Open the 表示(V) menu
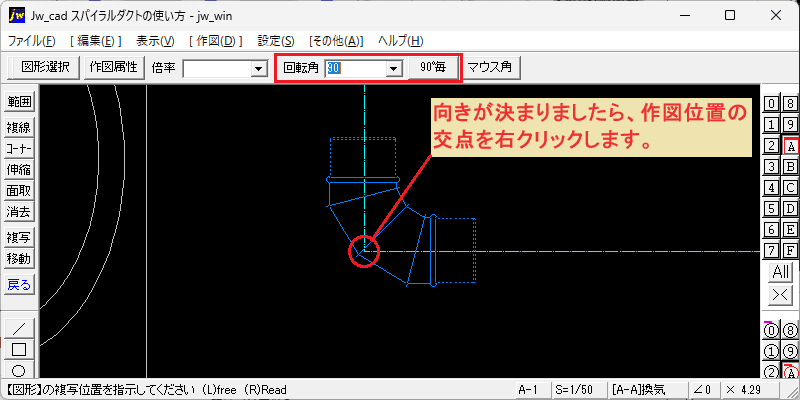The width and height of the screenshot is (800, 400). click(x=155, y=41)
